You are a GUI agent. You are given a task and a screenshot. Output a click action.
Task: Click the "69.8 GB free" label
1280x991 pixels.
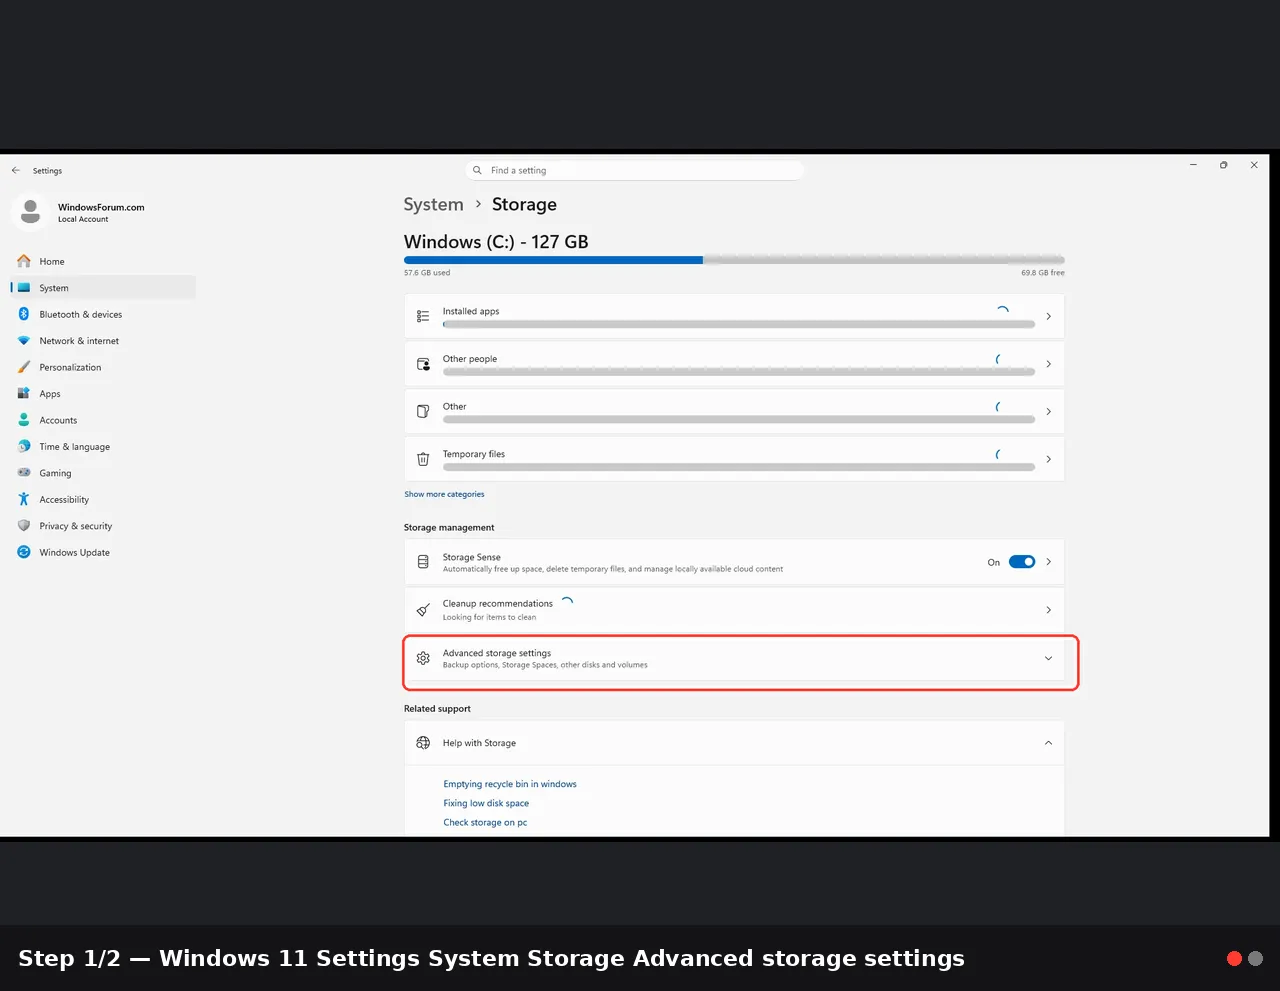[x=1043, y=272]
